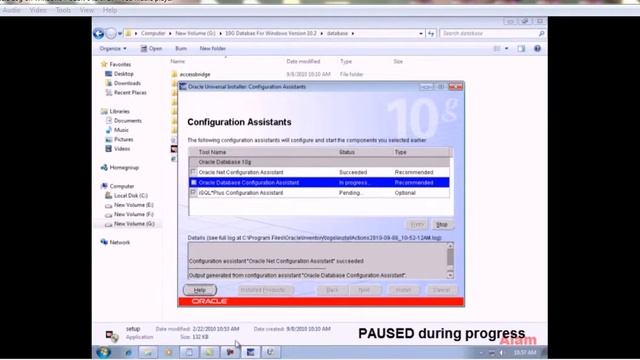Click the Retry button in installer
This screenshot has width=640, height=360.
pyautogui.click(x=417, y=225)
